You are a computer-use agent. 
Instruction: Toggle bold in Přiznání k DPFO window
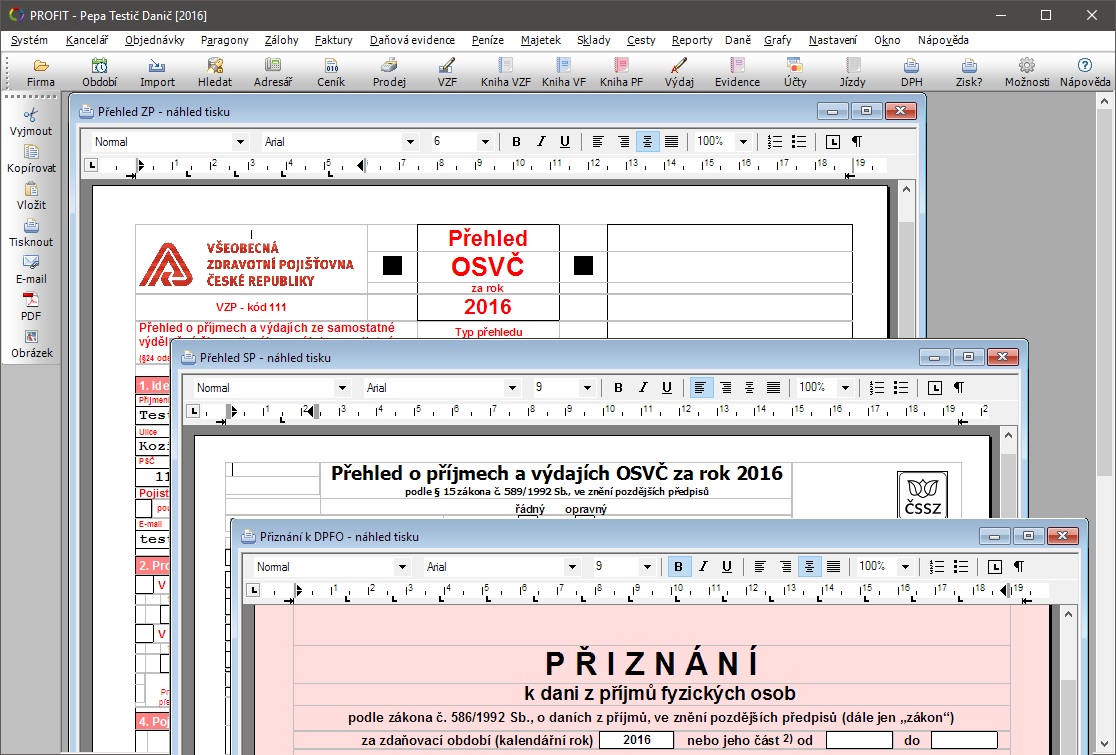coord(678,567)
